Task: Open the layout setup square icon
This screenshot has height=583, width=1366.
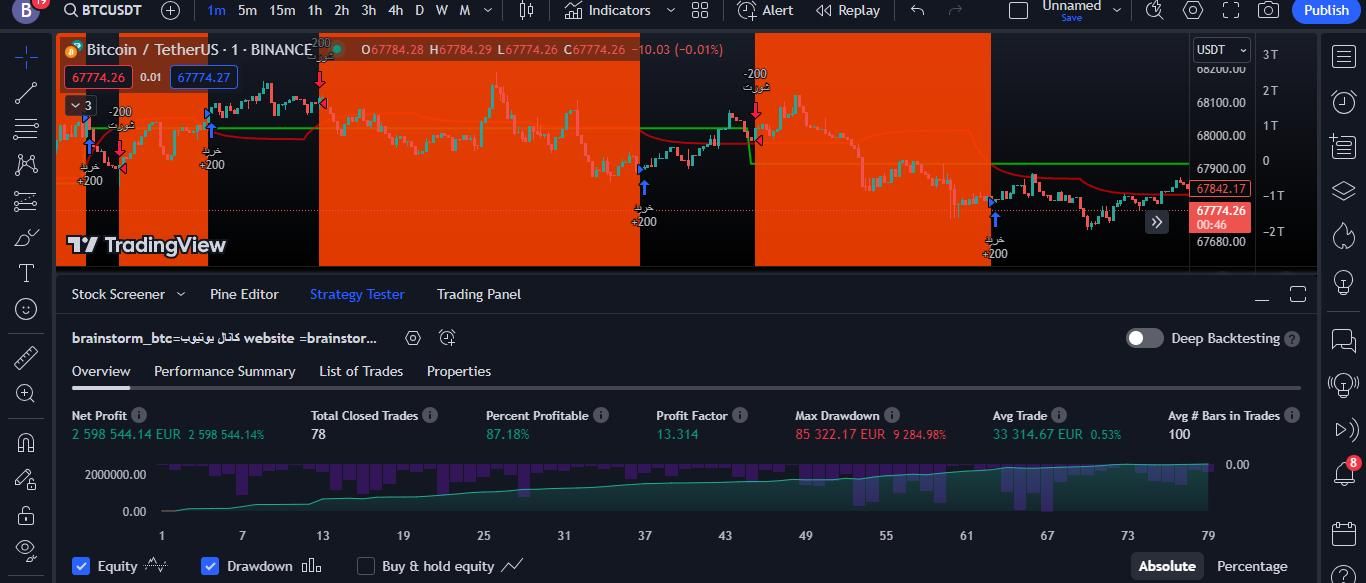Action: point(1018,10)
